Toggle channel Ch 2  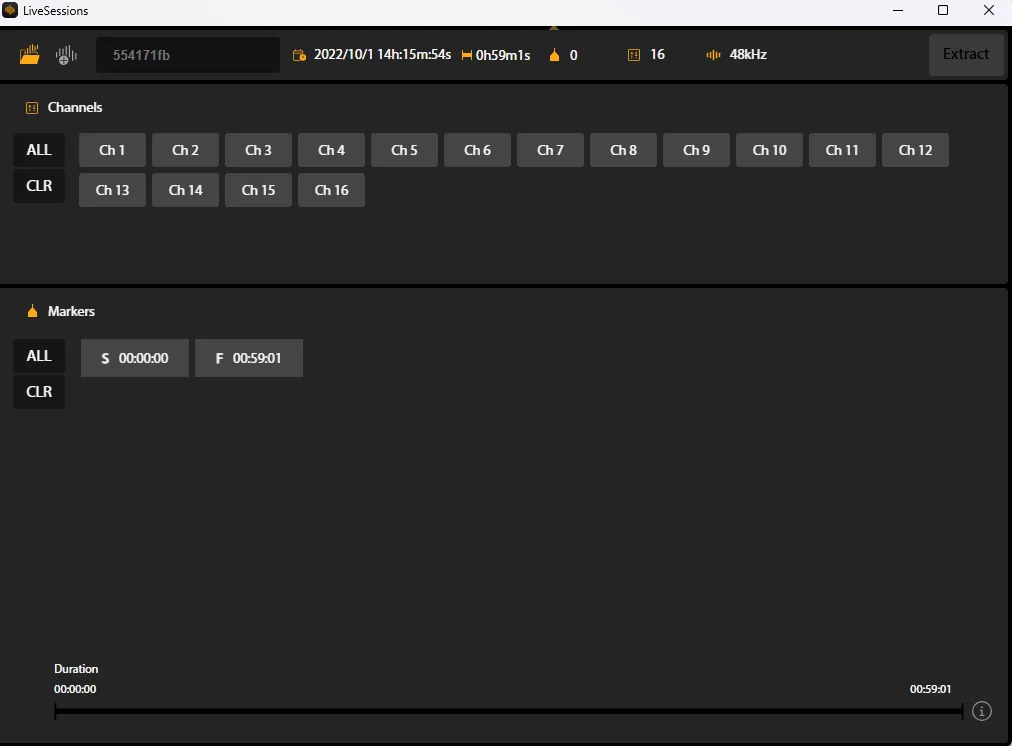point(185,150)
